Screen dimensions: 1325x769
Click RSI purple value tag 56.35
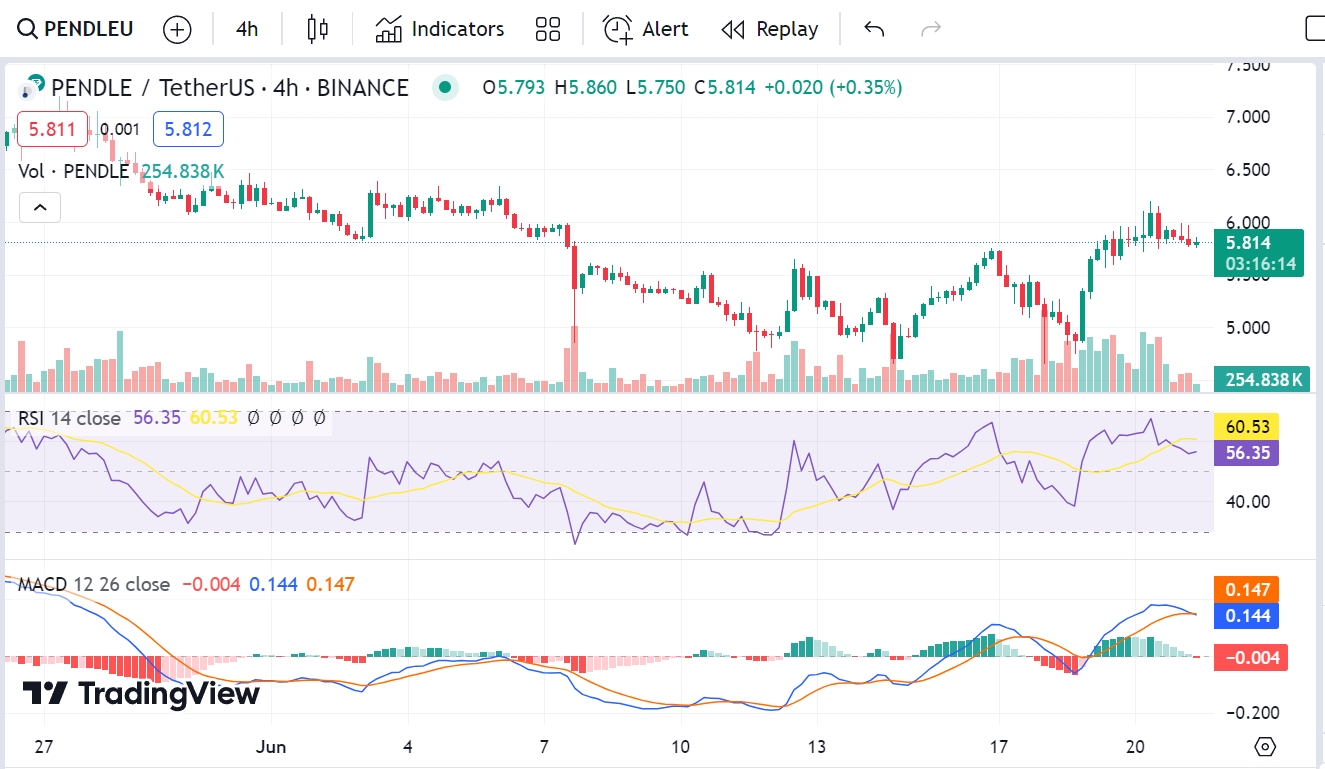tap(1245, 453)
